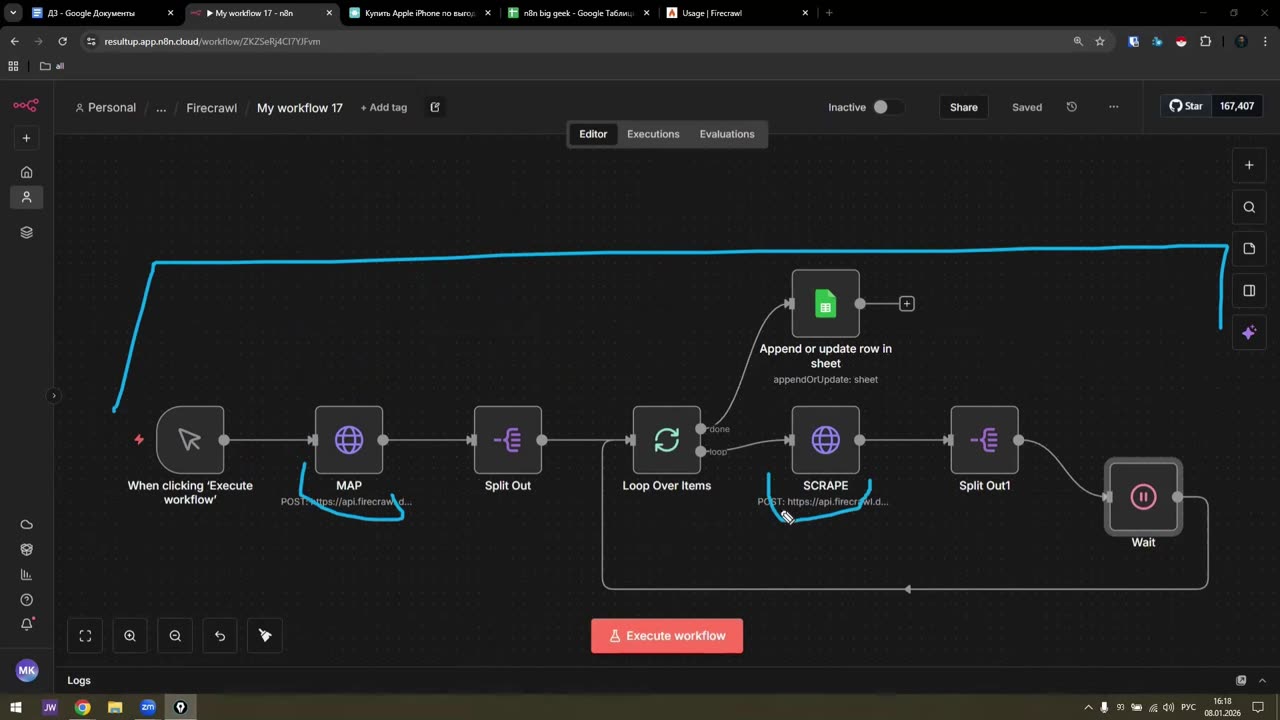The height and width of the screenshot is (720, 1280).
Task: Select the Loop Over Items node
Action: [667, 440]
